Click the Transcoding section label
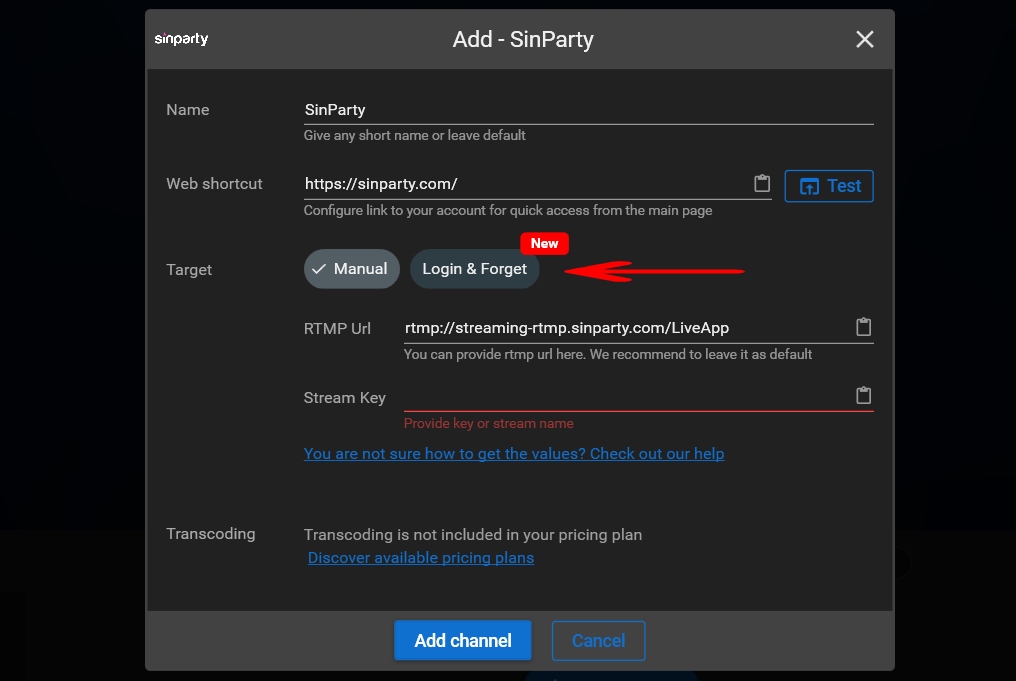The image size is (1016, 681). coord(211,534)
